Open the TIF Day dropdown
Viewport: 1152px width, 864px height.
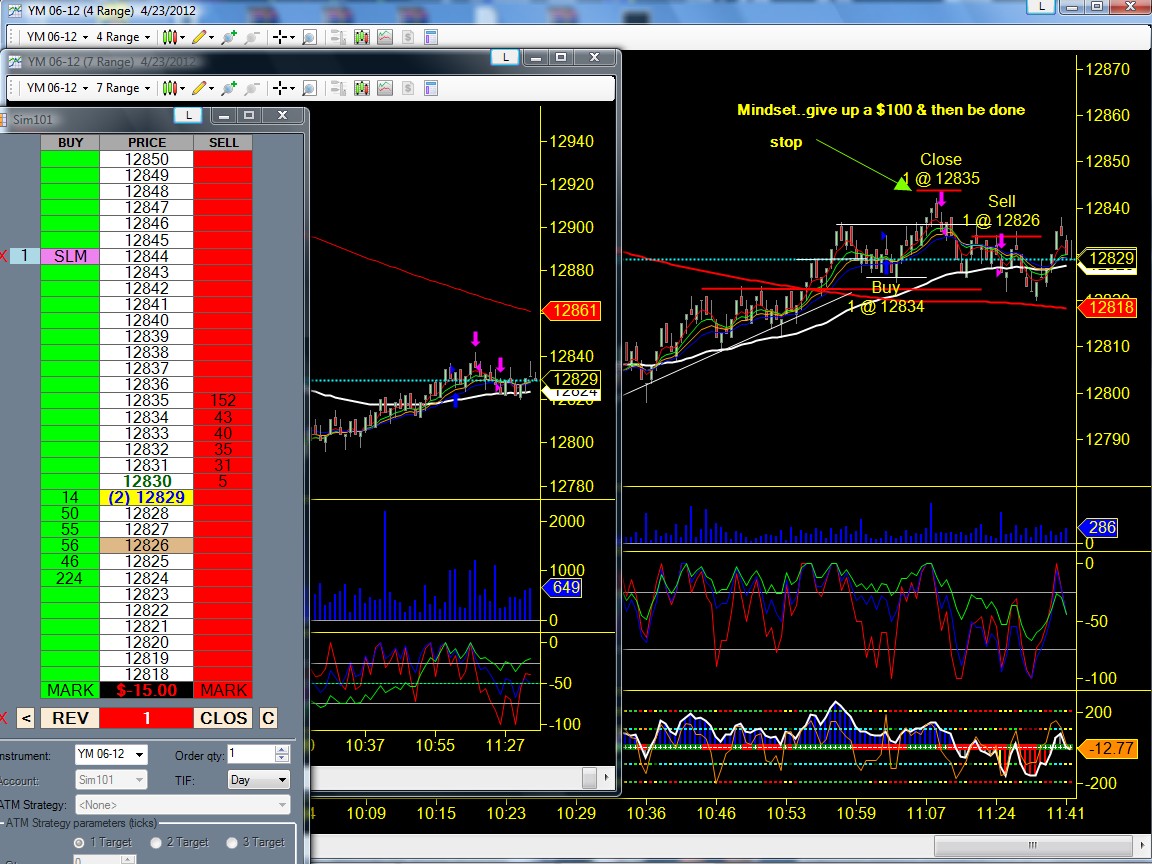click(x=281, y=780)
